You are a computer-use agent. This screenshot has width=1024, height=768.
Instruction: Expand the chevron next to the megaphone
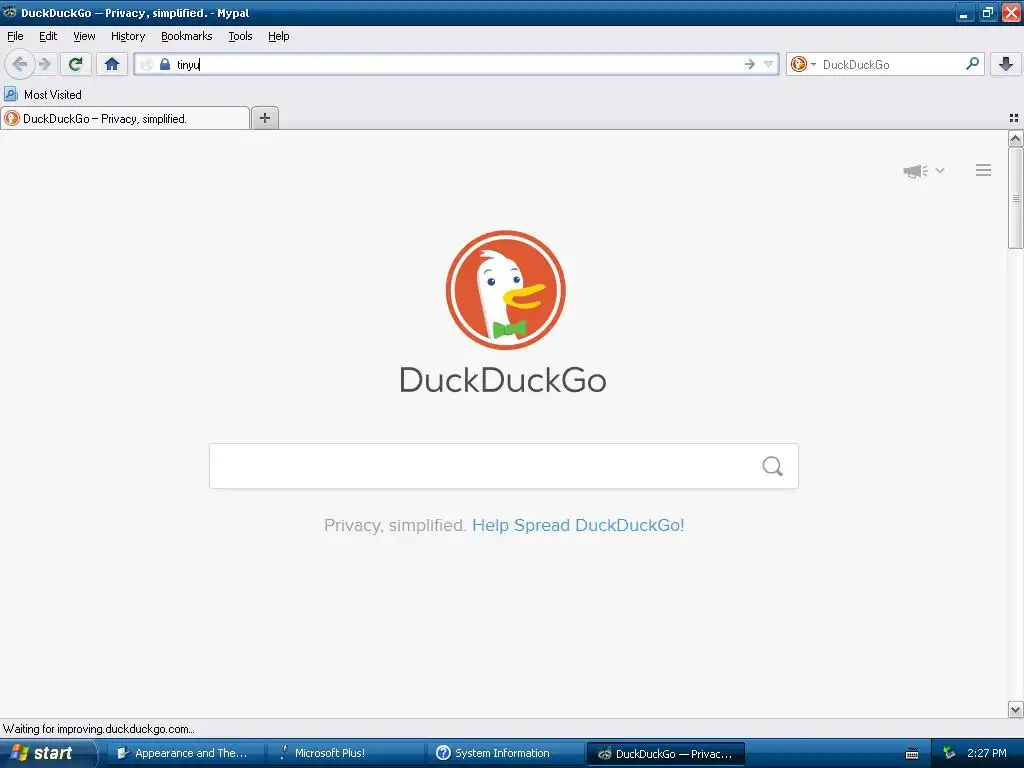(940, 170)
